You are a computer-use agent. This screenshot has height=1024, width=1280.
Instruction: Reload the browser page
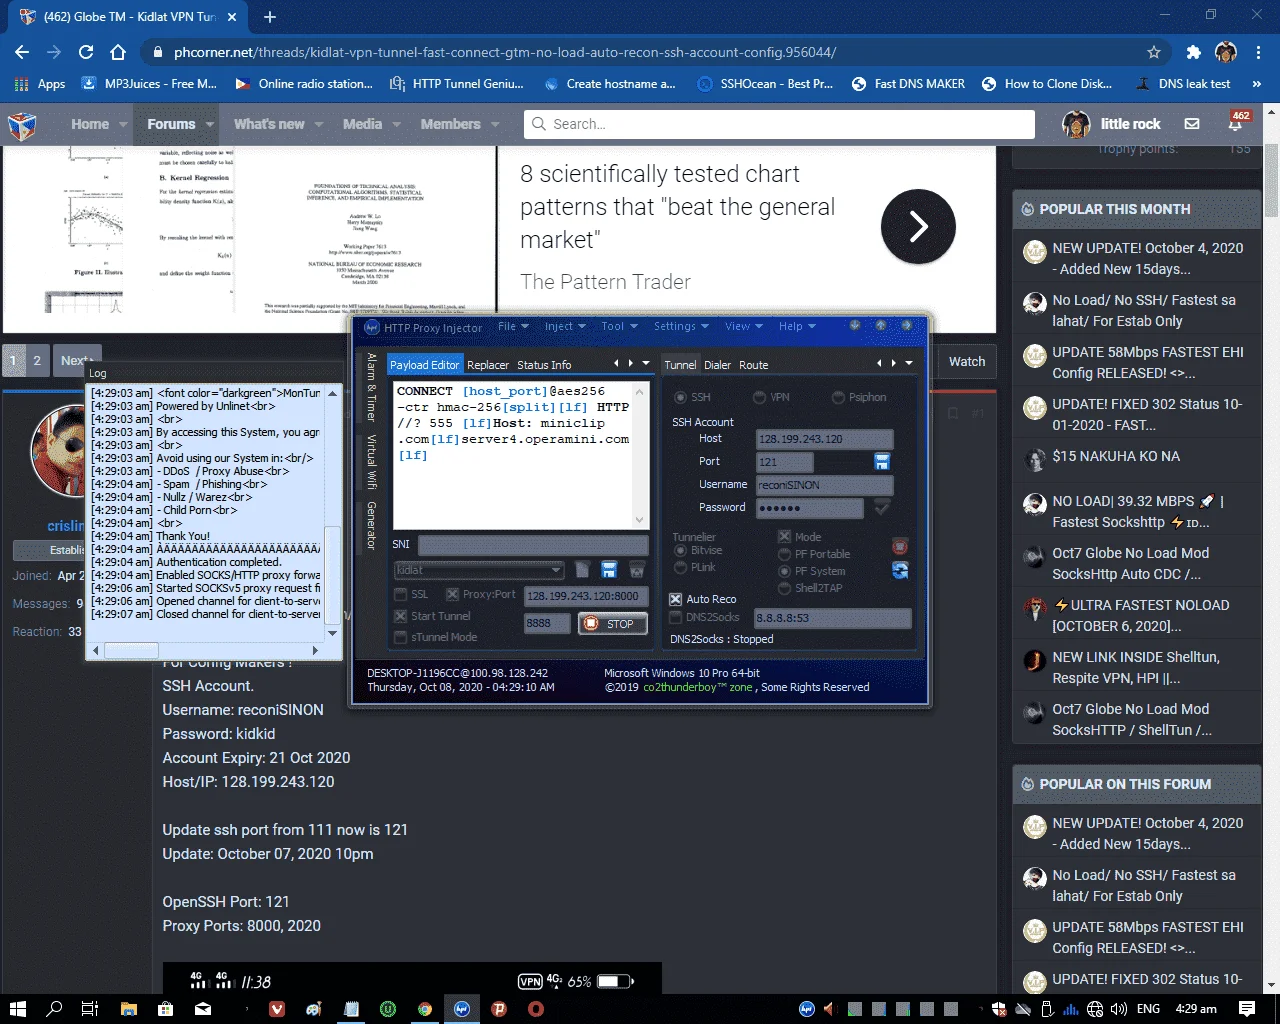(86, 52)
